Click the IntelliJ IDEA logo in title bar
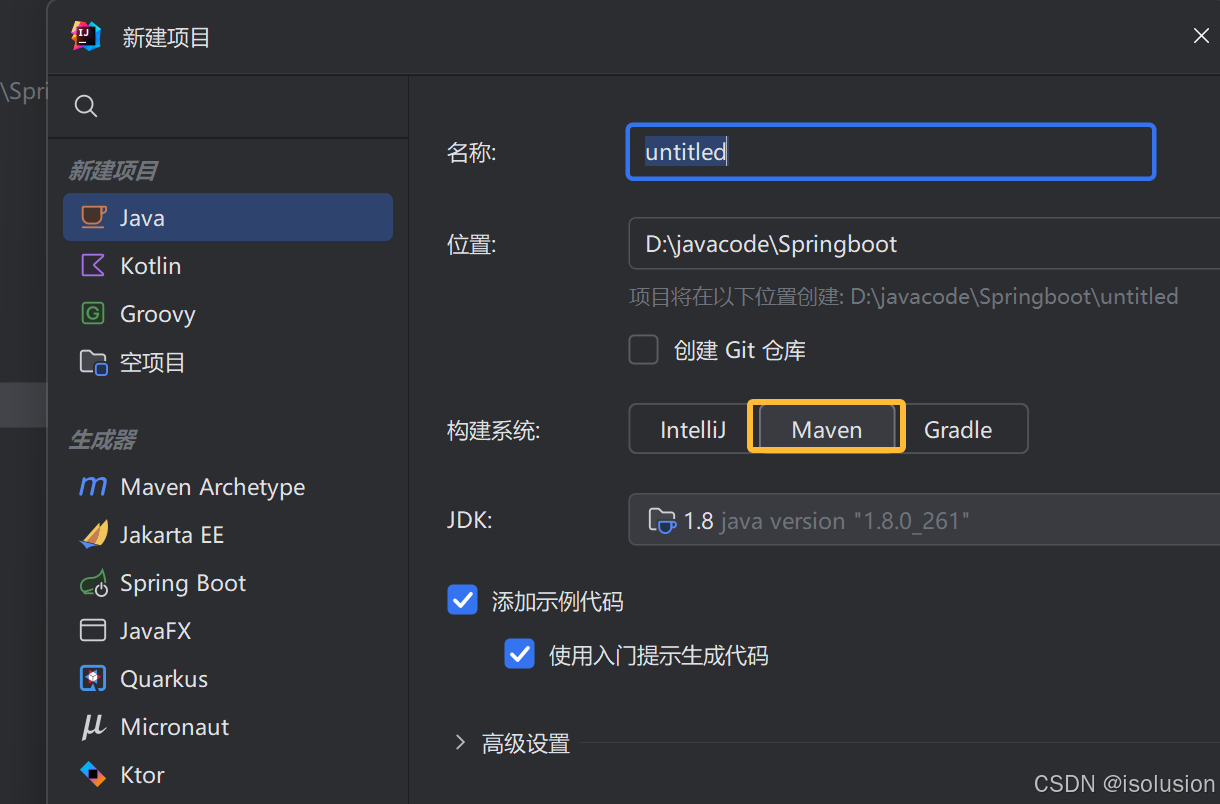 pos(86,37)
